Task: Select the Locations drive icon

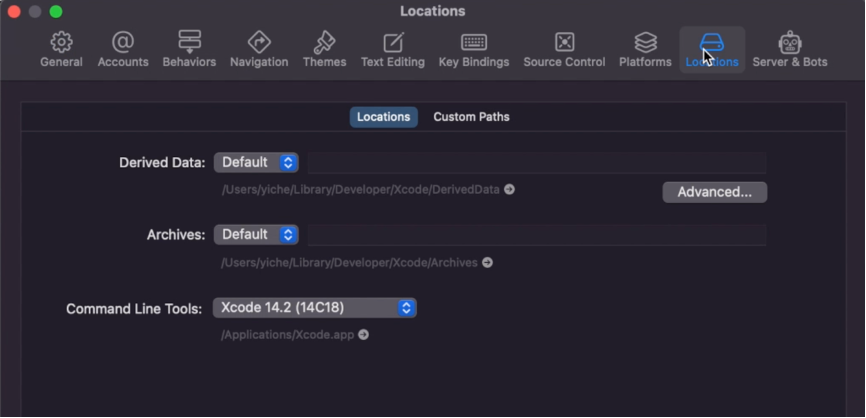Action: [711, 43]
